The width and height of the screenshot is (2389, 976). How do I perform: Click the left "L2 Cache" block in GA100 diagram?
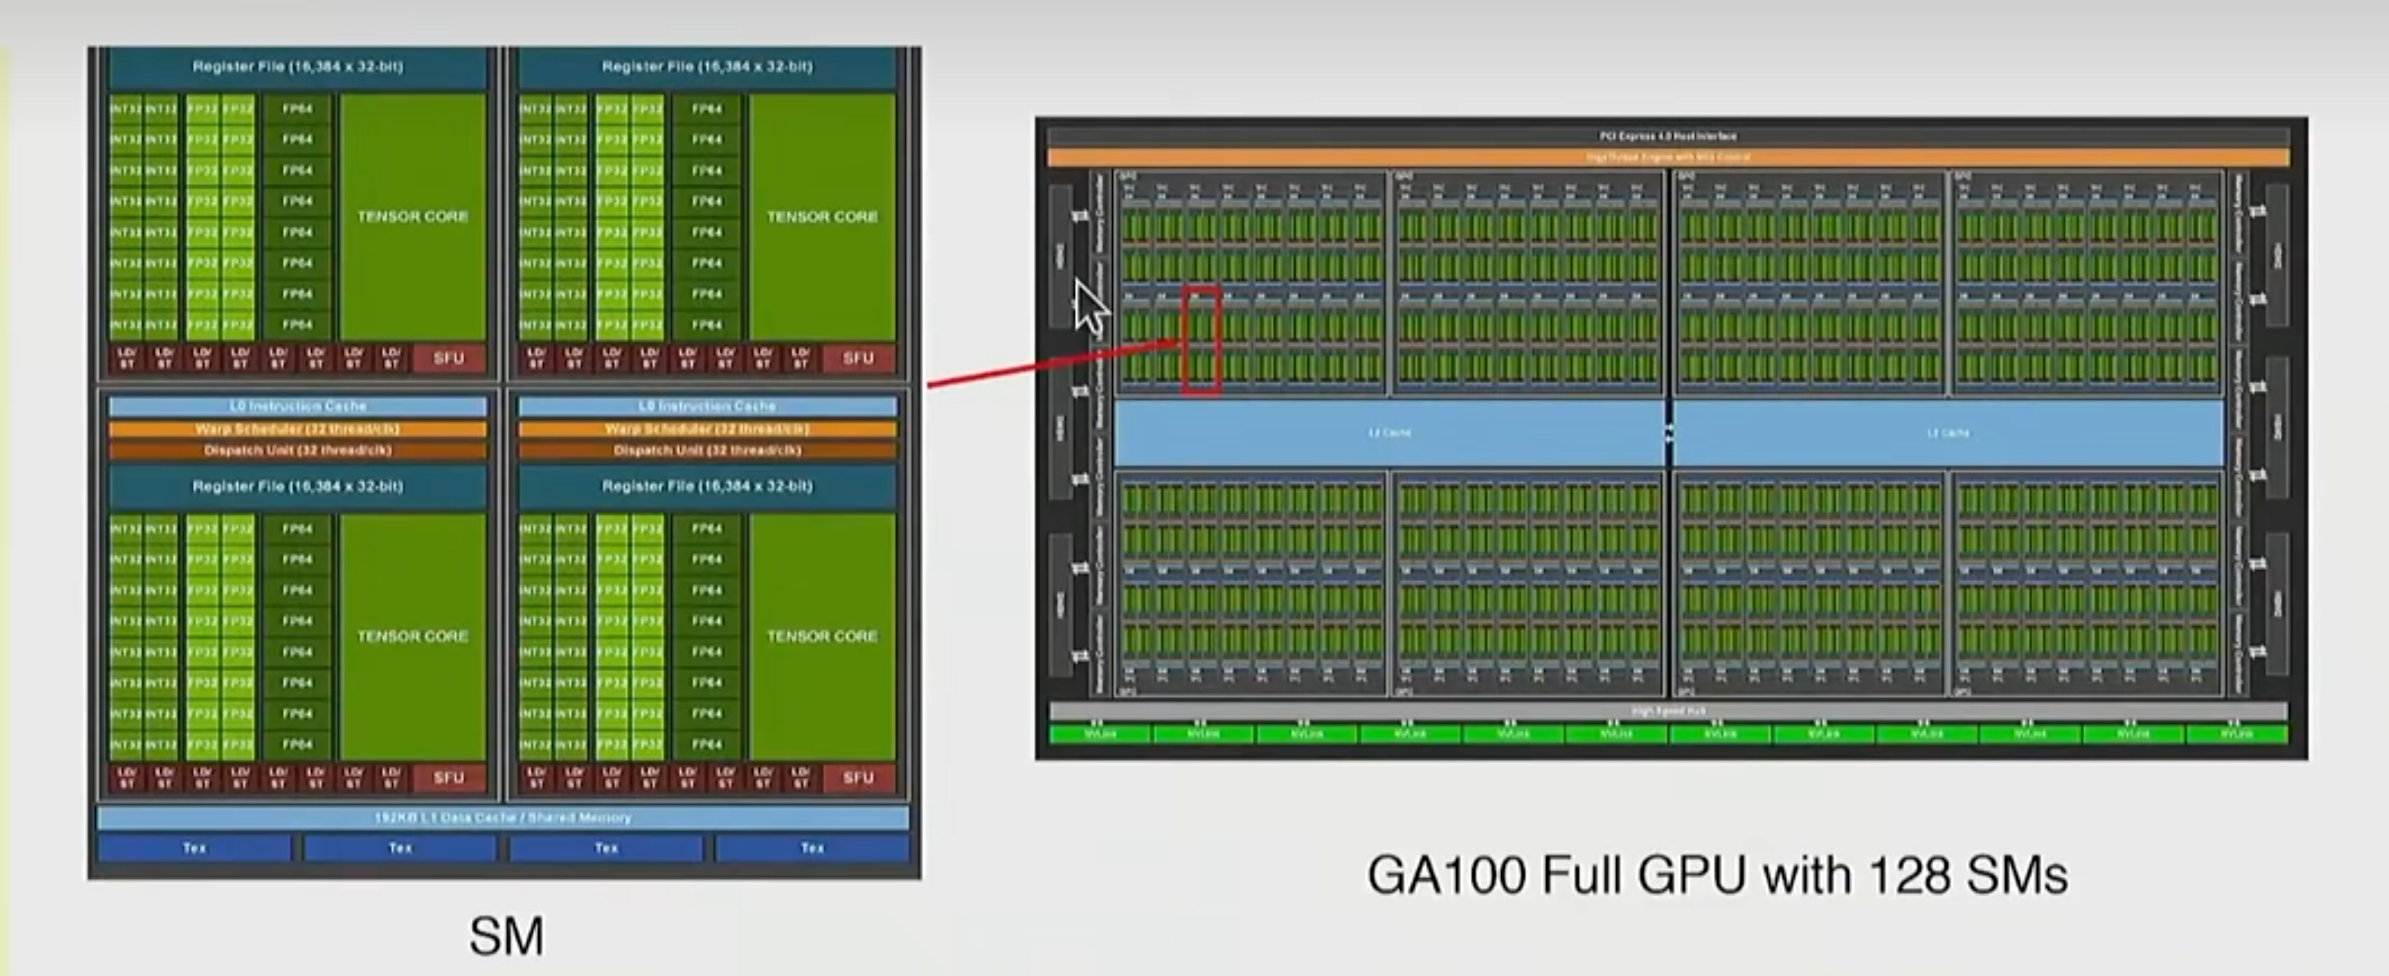[1390, 433]
